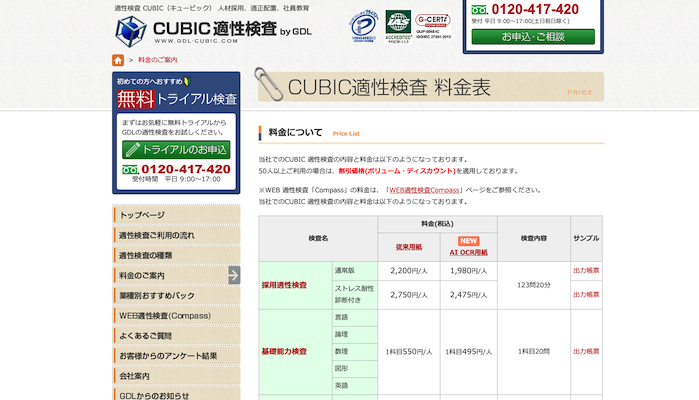The image size is (699, 400).
Task: Select 料金のご案内 in the sidebar
Action: (176, 275)
